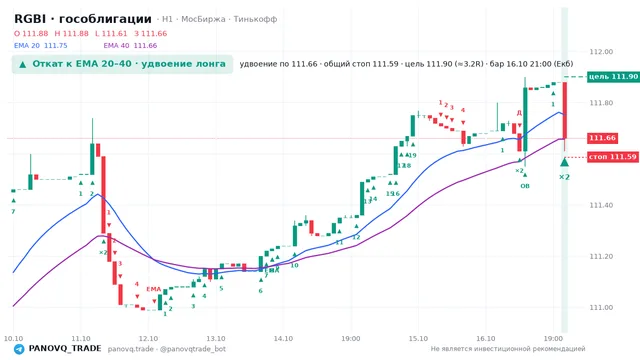640x360 pixels.
Task: Click the chart title RGBI · гособлигации
Action: click(x=83, y=19)
